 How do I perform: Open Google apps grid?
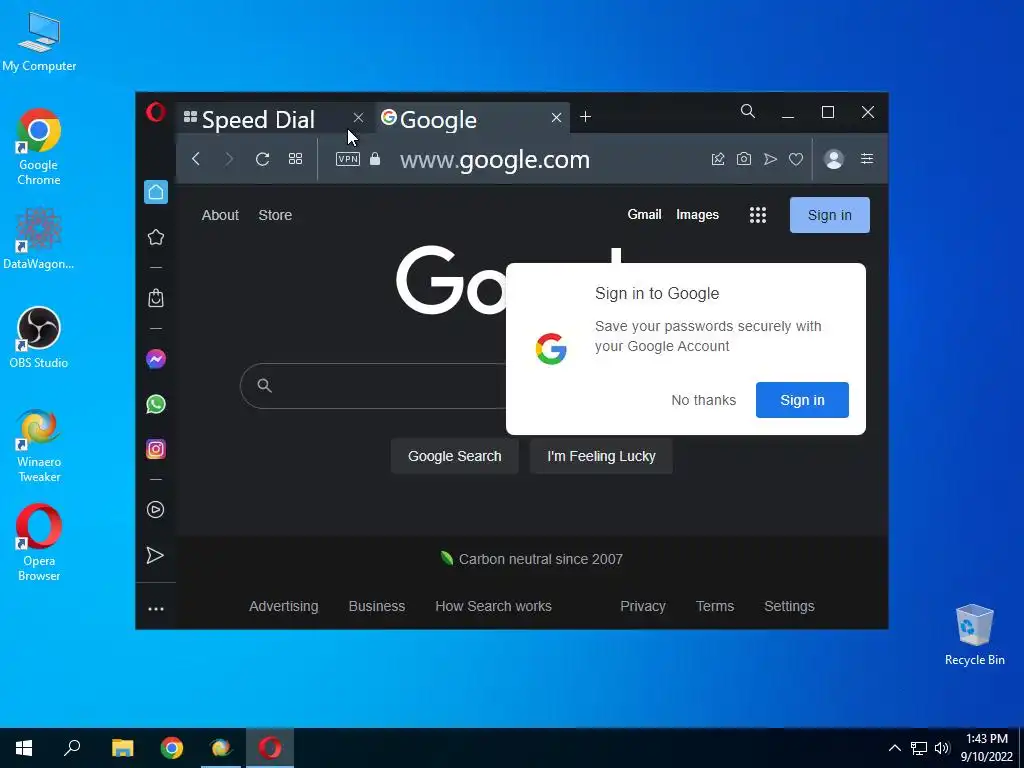click(x=758, y=215)
